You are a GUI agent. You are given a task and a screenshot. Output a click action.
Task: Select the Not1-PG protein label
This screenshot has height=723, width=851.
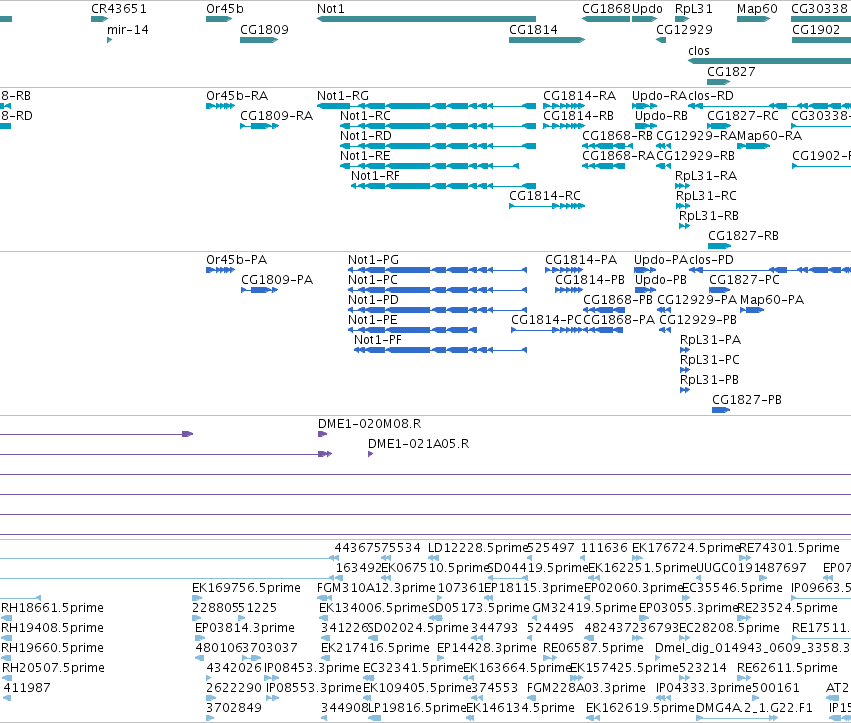pos(373,259)
